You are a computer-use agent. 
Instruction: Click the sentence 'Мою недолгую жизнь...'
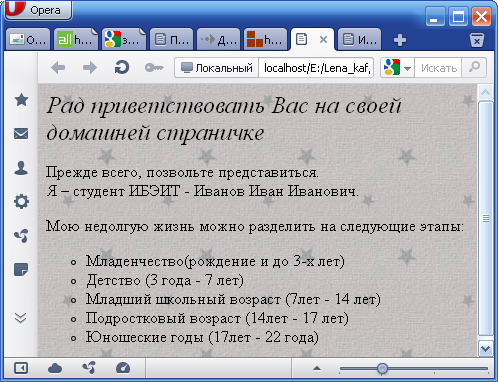click(x=255, y=227)
